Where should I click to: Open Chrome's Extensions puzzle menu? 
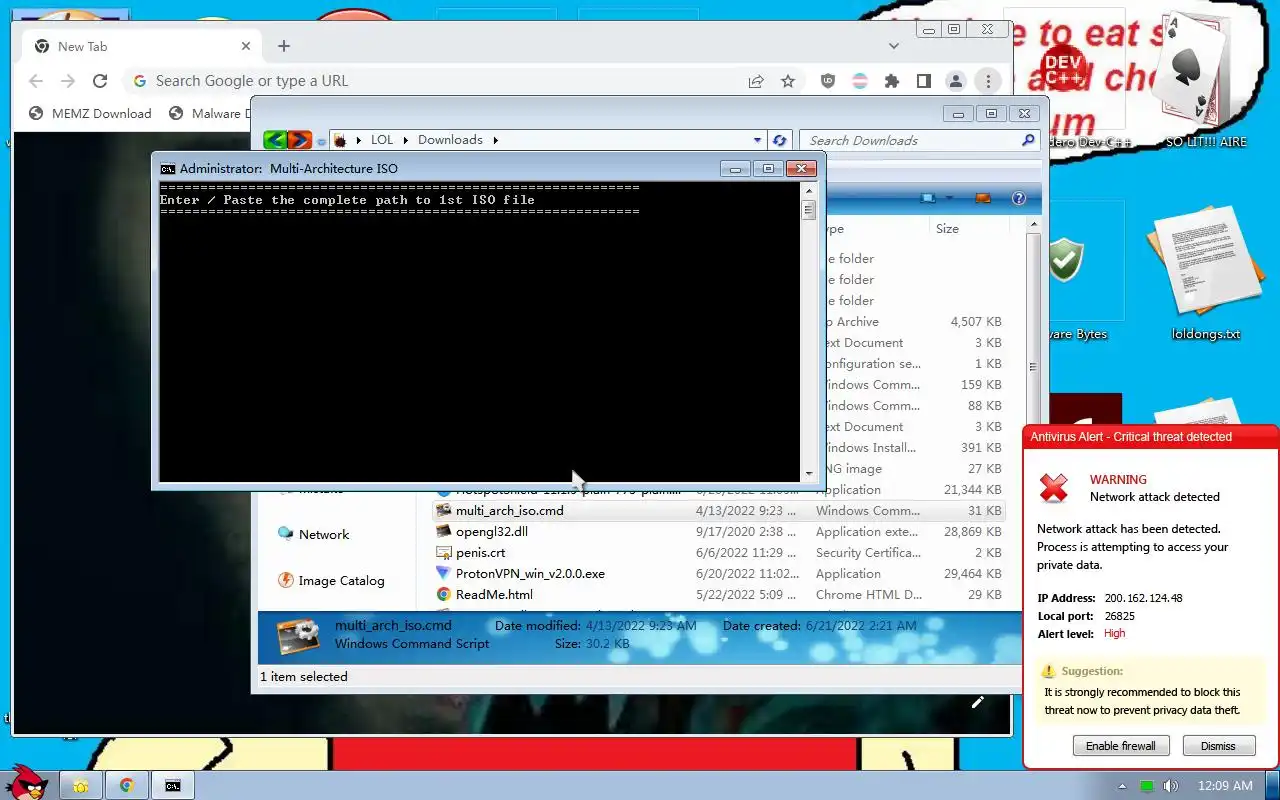pos(892,81)
